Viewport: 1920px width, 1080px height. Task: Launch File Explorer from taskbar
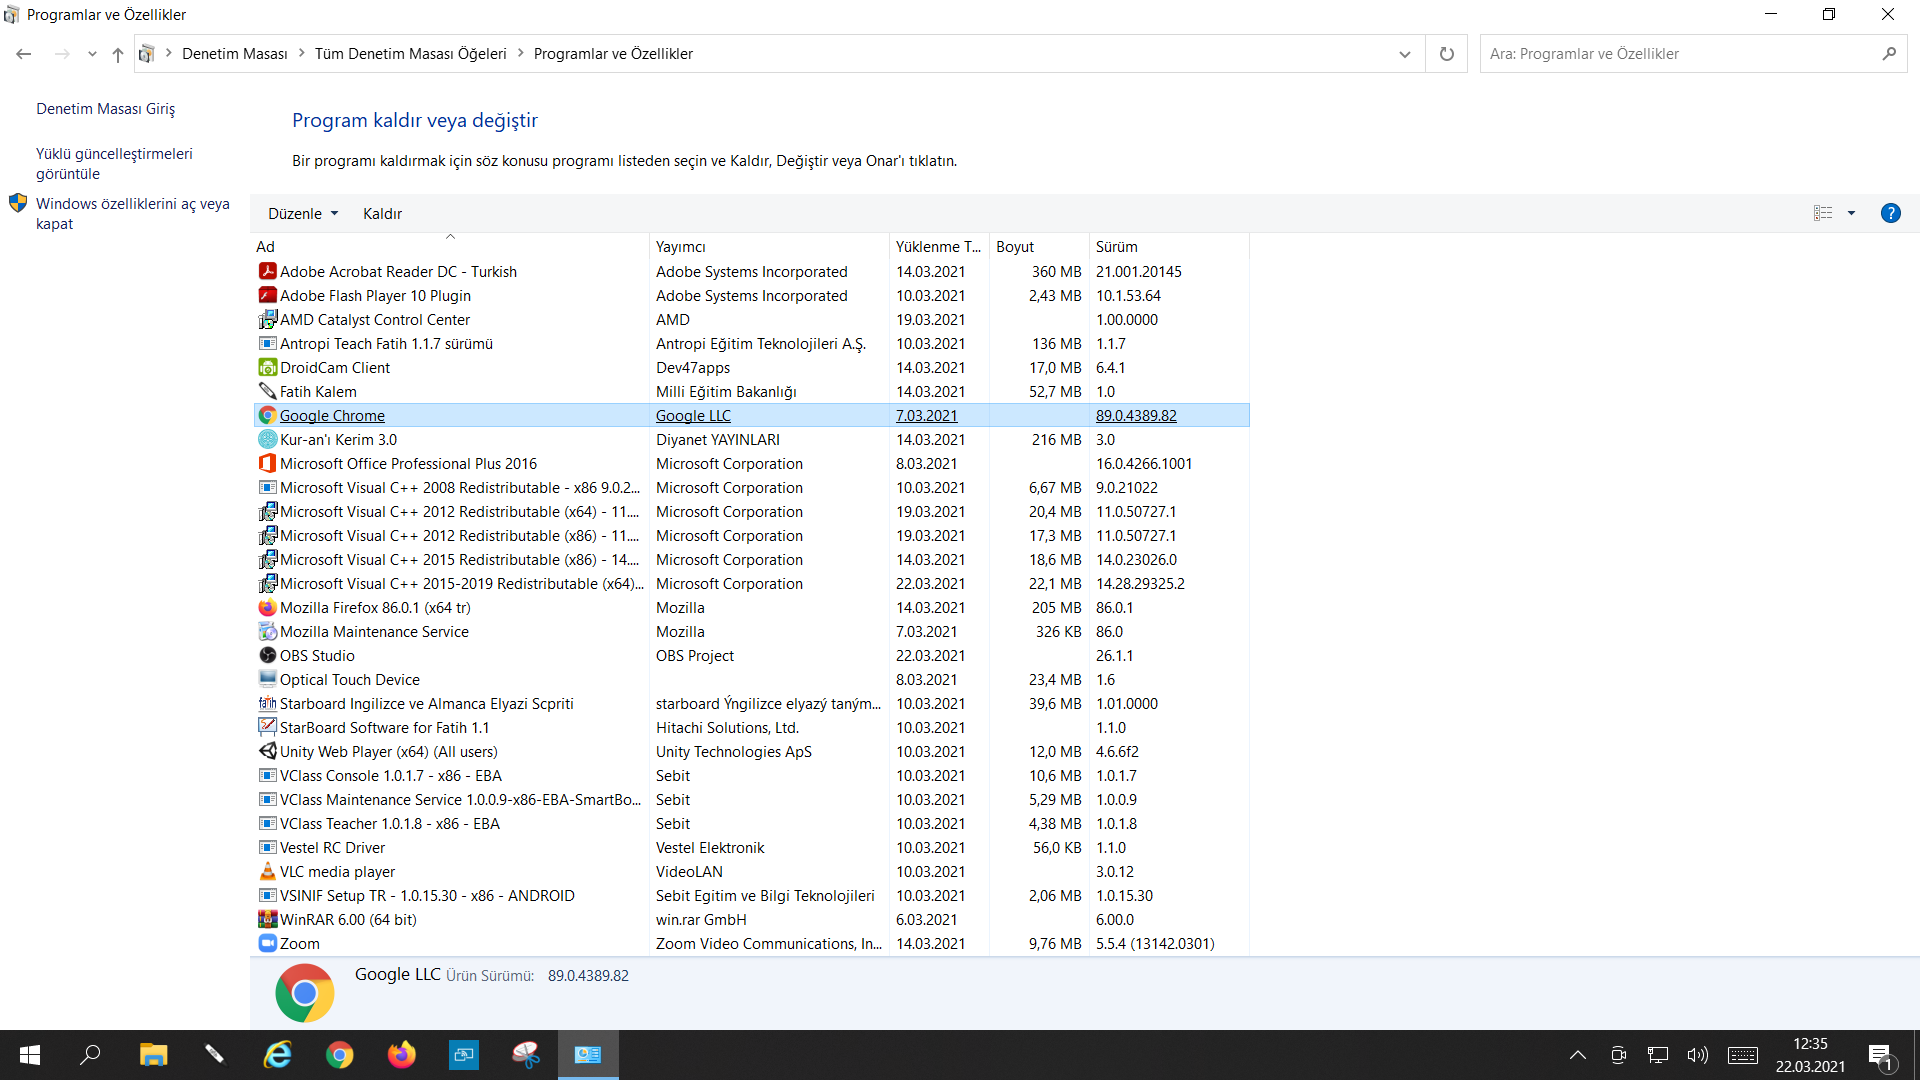(x=153, y=1055)
